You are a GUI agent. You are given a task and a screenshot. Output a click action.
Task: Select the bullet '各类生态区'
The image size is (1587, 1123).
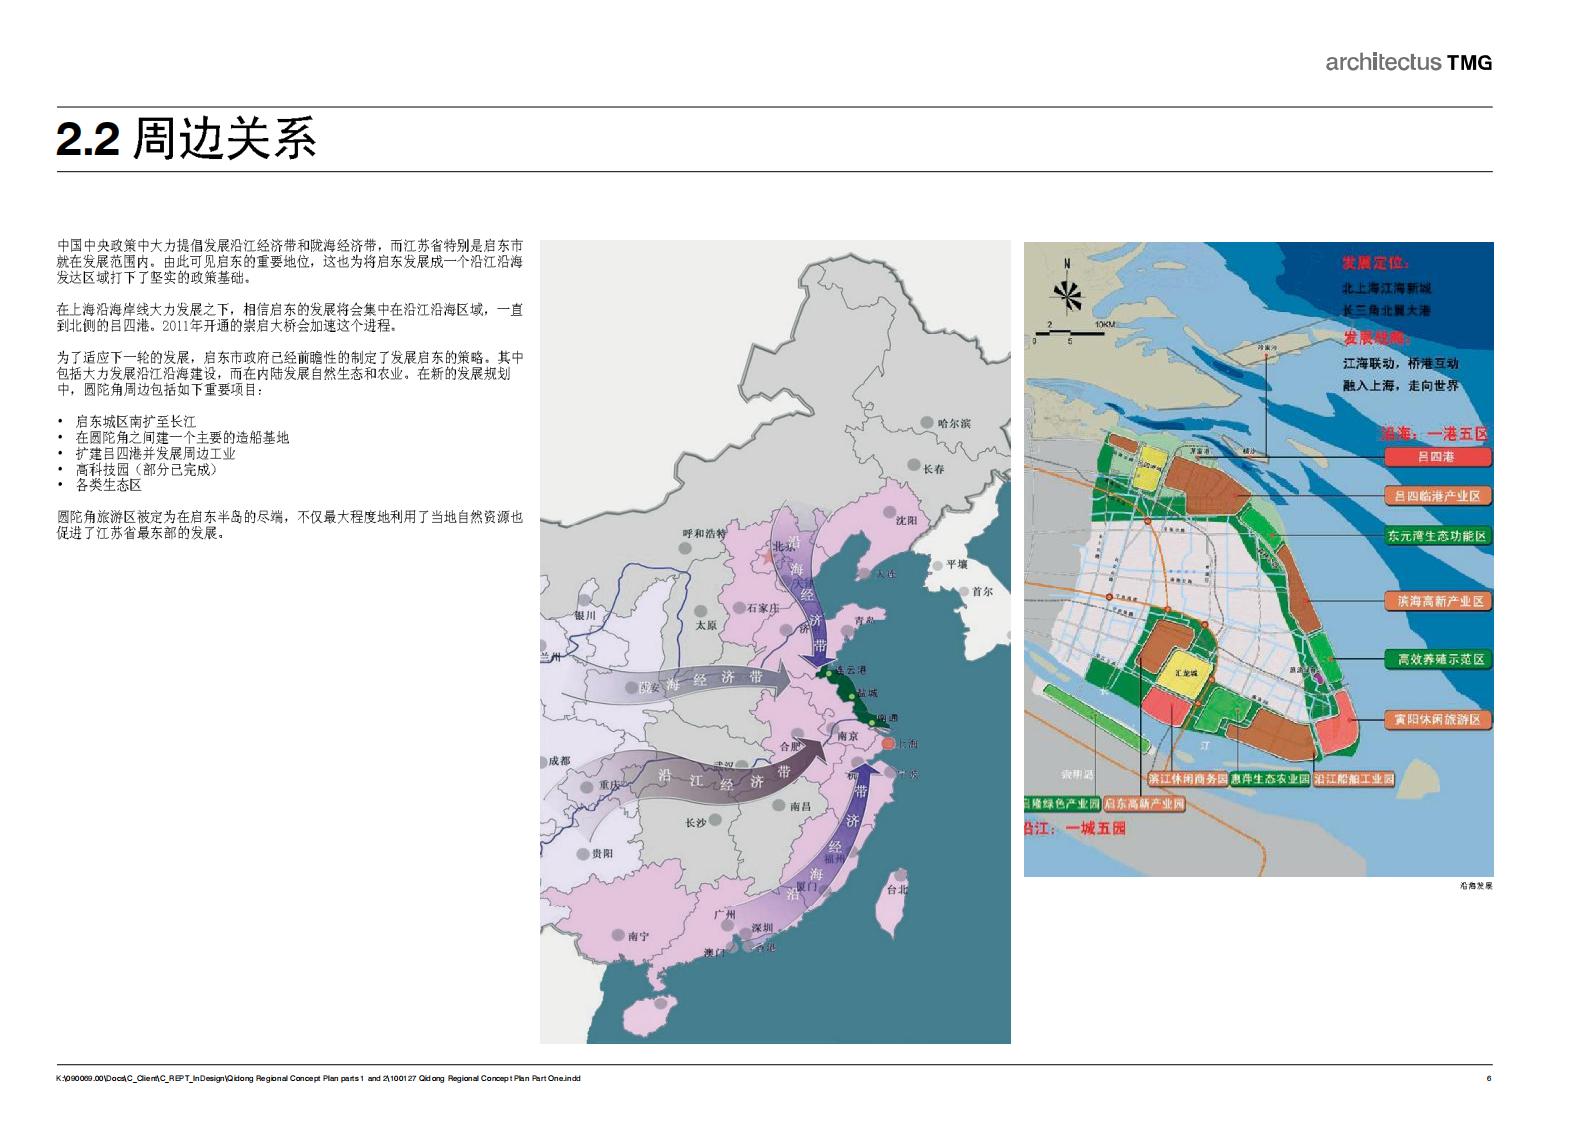(x=109, y=485)
